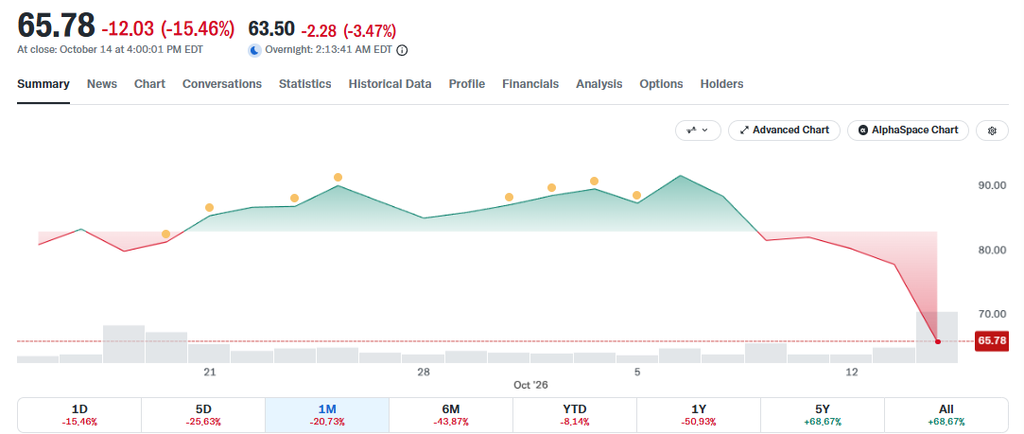Select the Options tab
Viewport: 1024px width, 434px height.
pyautogui.click(x=661, y=84)
